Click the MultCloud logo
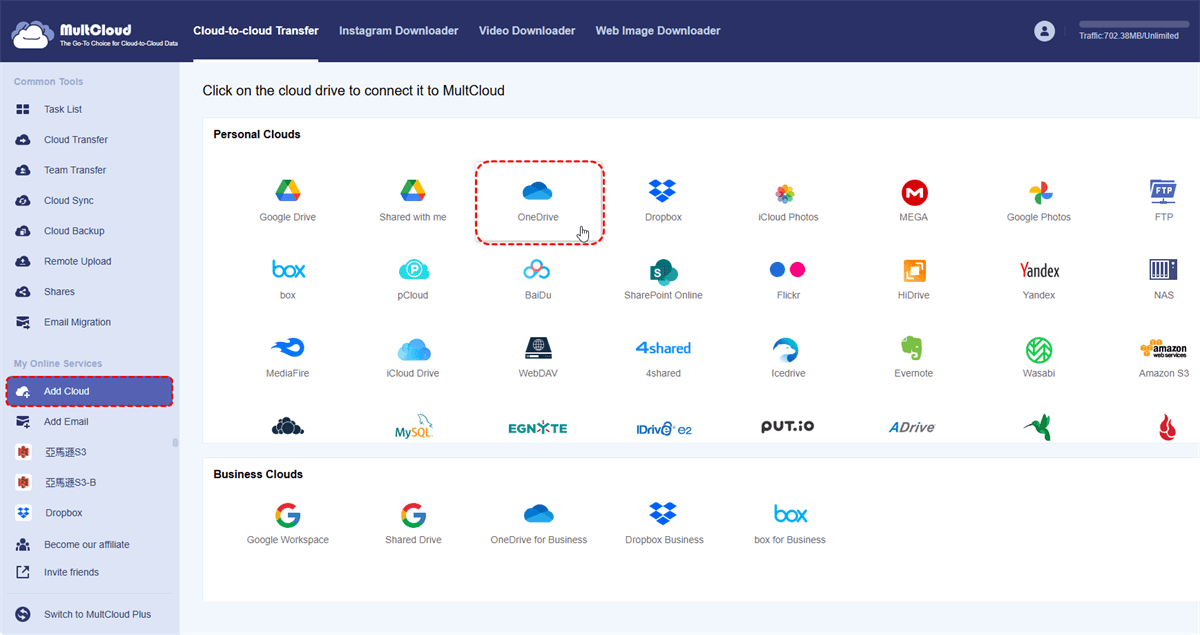The image size is (1200, 635). coord(94,35)
